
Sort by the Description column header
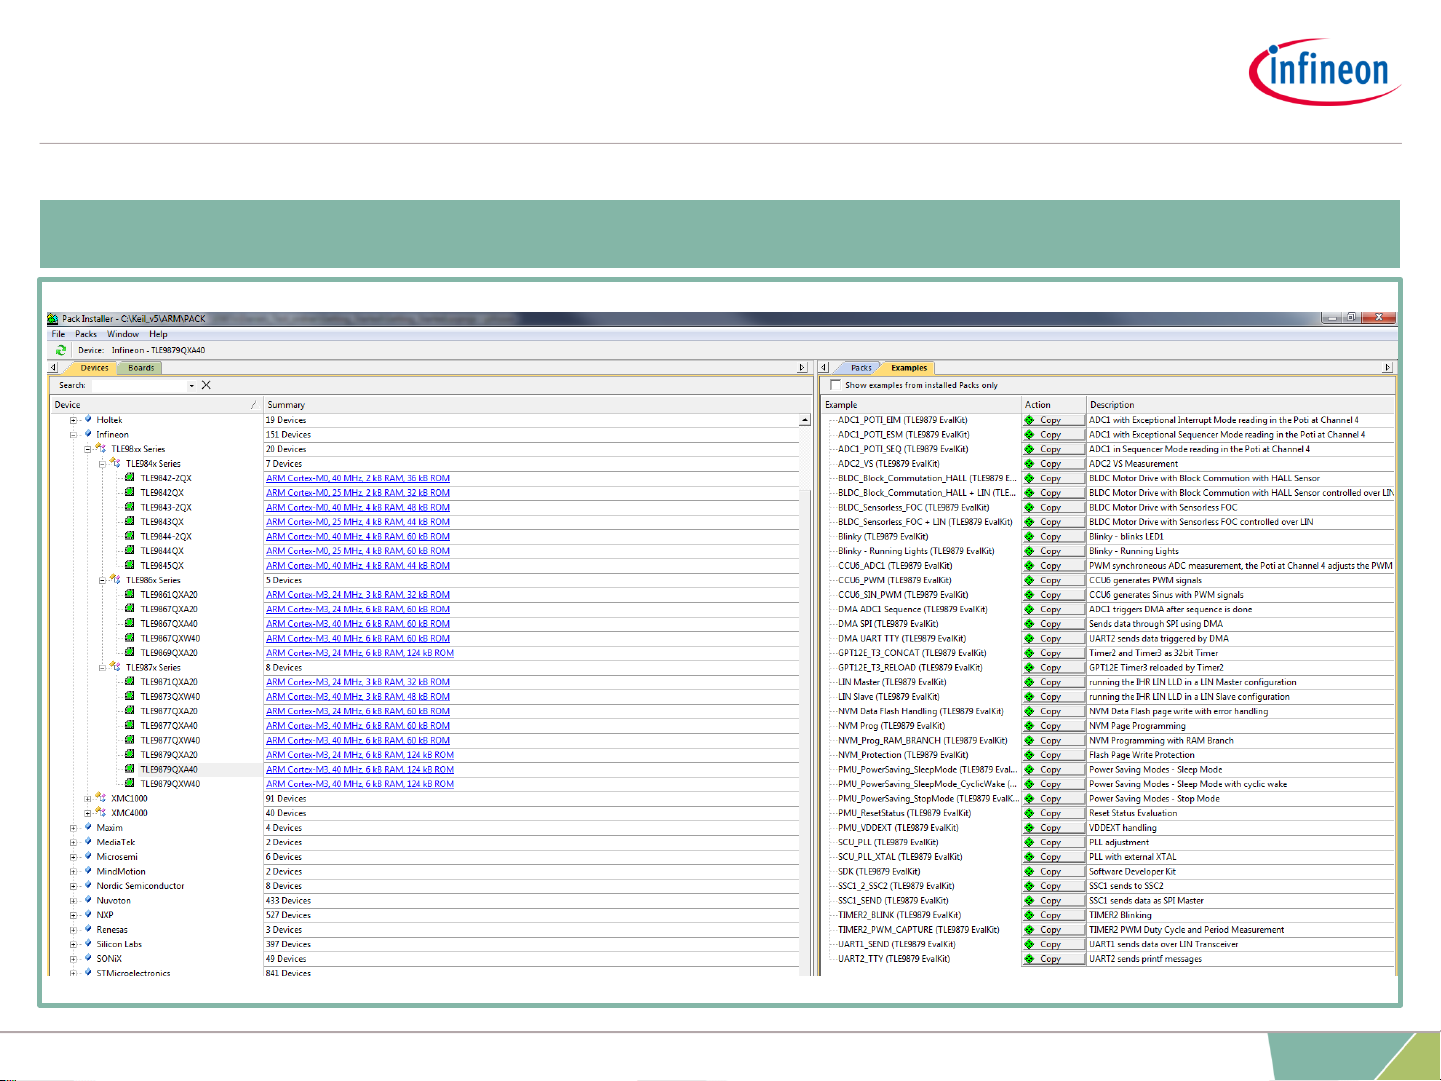point(1240,405)
